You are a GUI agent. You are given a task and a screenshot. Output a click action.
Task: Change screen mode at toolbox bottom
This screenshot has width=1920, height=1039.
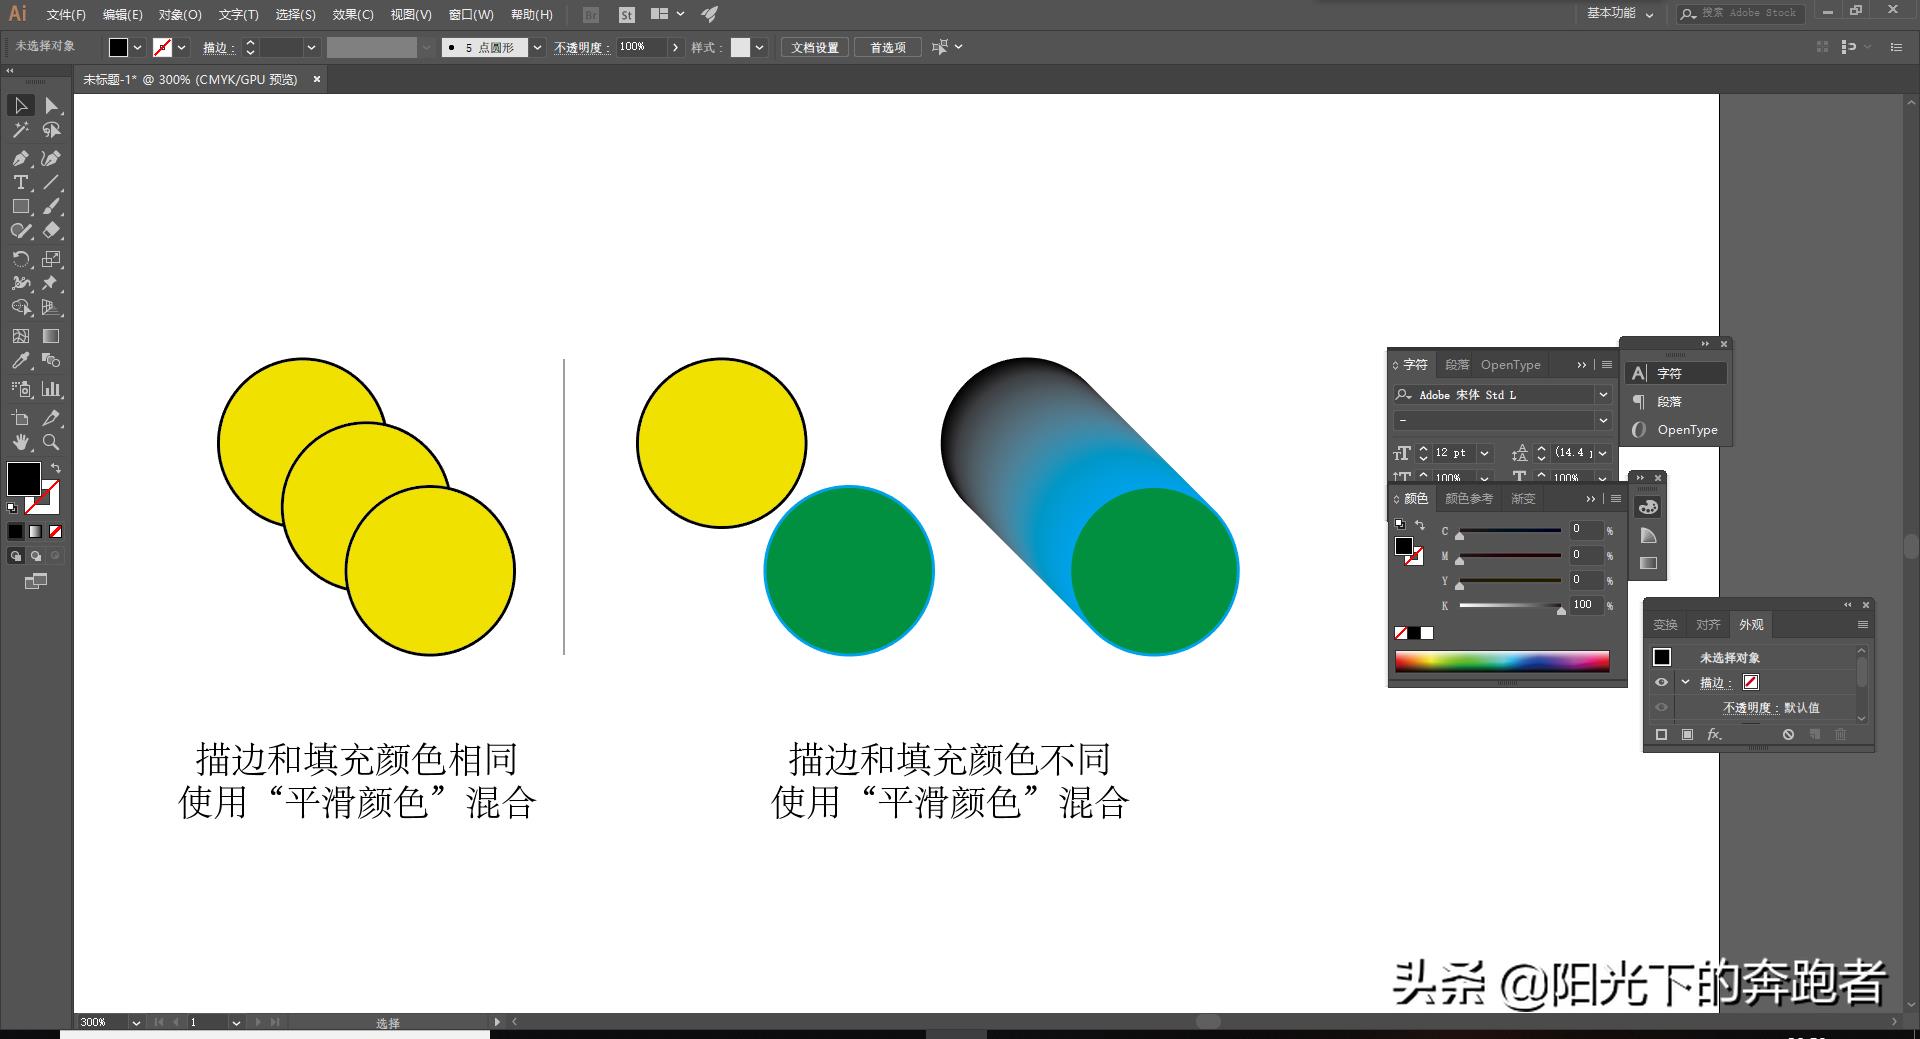coord(36,581)
